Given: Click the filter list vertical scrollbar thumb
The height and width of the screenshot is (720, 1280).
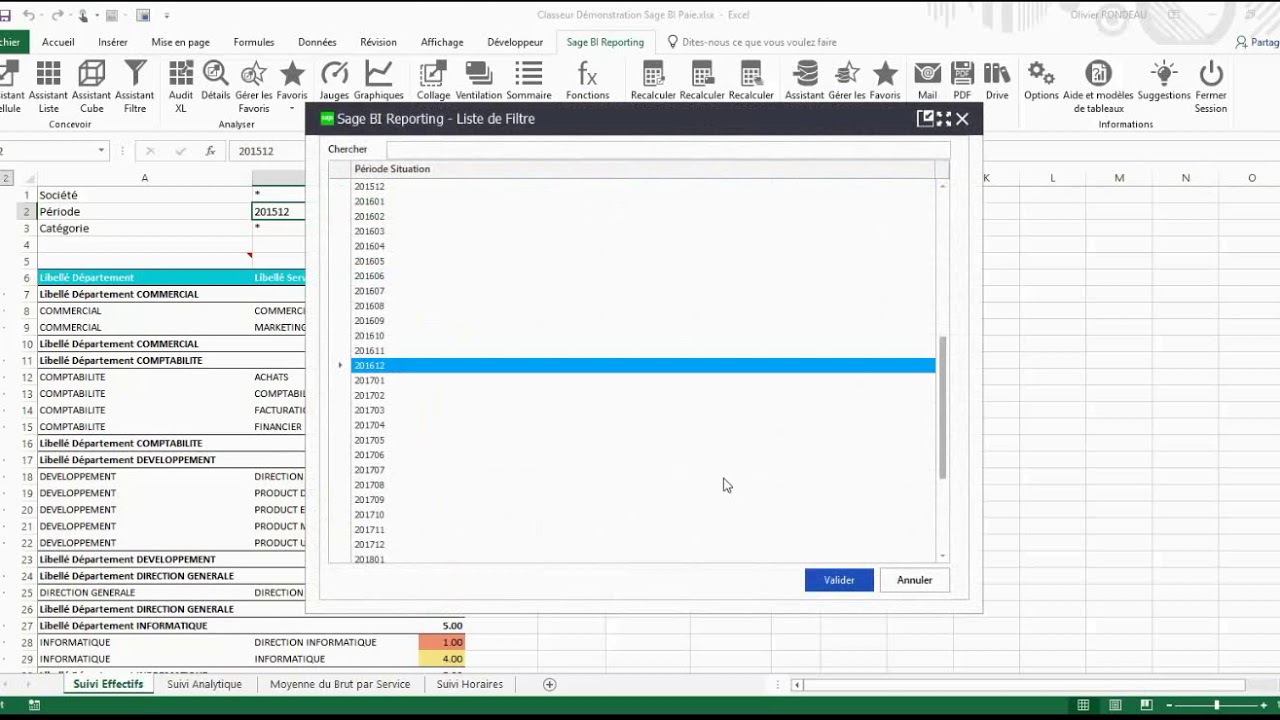Looking at the screenshot, I should pyautogui.click(x=942, y=408).
